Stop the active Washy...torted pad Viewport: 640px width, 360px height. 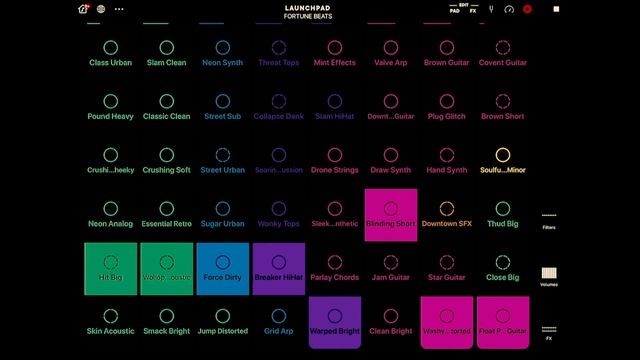click(447, 322)
